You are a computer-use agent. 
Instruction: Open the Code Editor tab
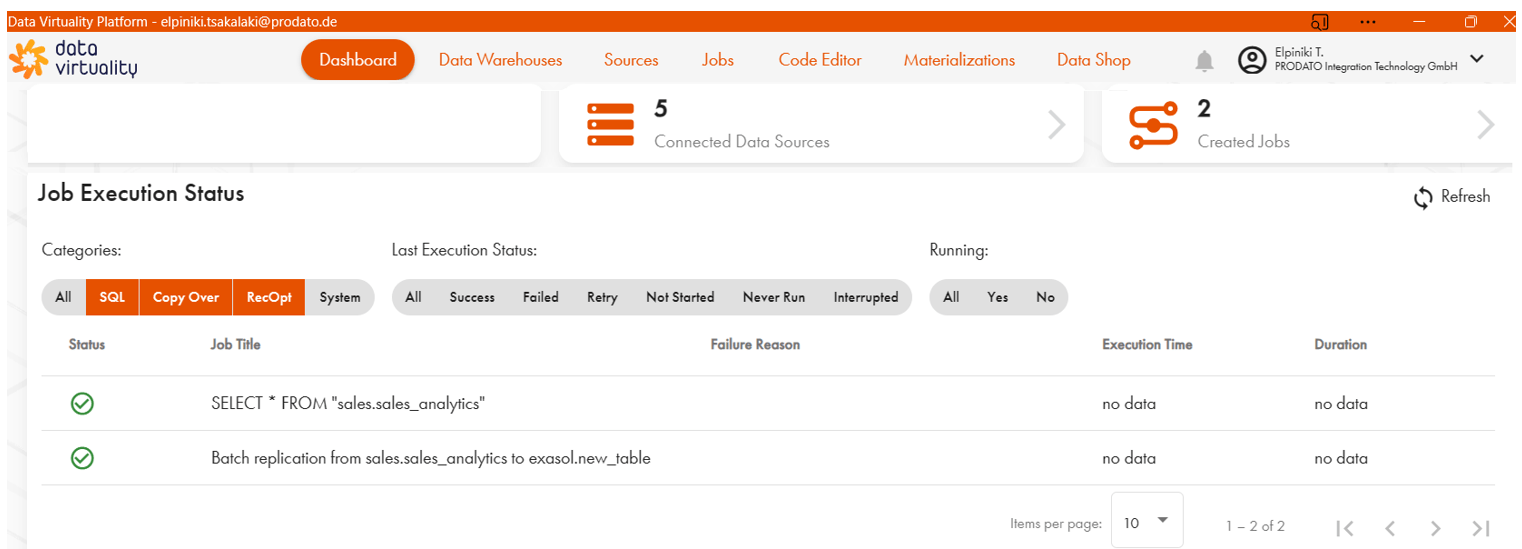pyautogui.click(x=819, y=60)
